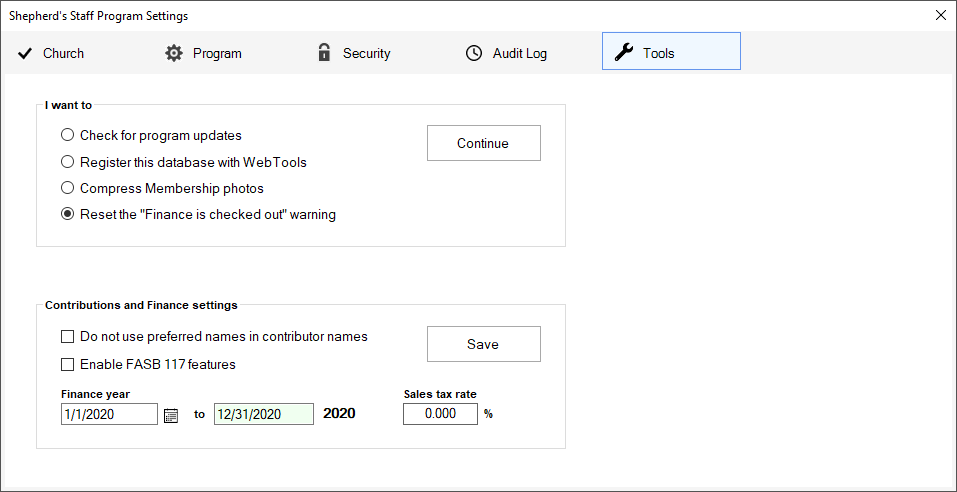This screenshot has height=492, width=957.
Task: Focus the Sales tax rate field
Action: coord(440,414)
